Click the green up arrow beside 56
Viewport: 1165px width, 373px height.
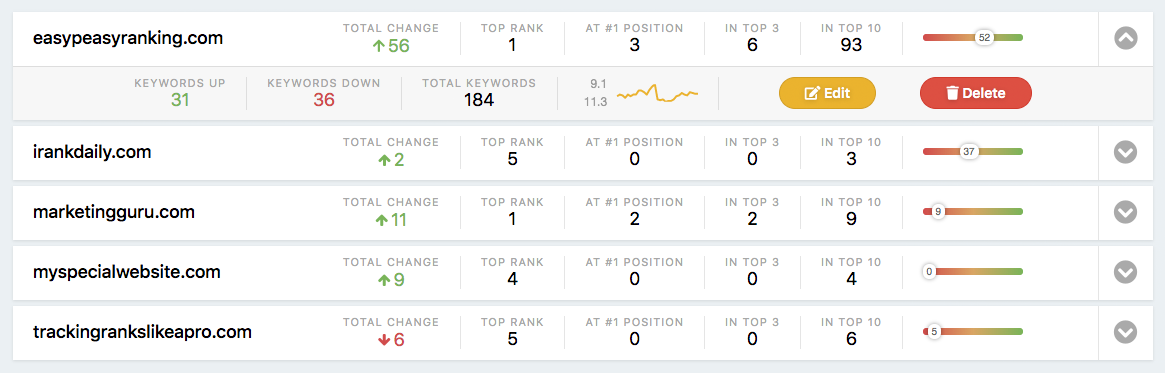[x=378, y=46]
